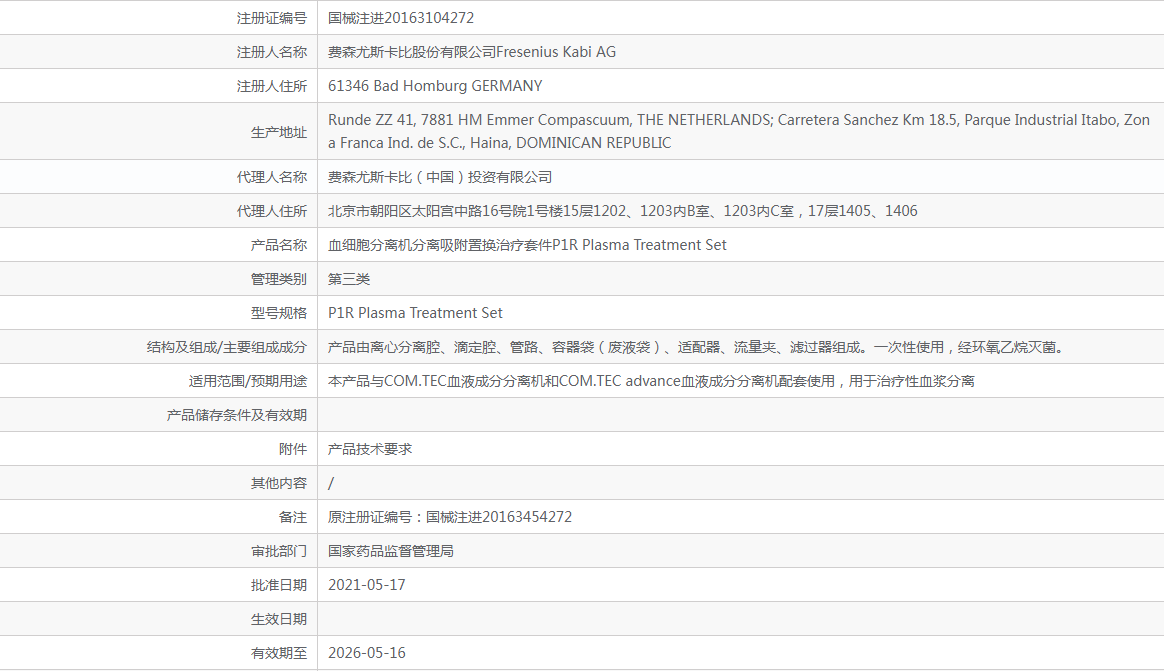1164x671 pixels.
Task: Open the 产品技术要求 attachment
Action: pos(370,450)
